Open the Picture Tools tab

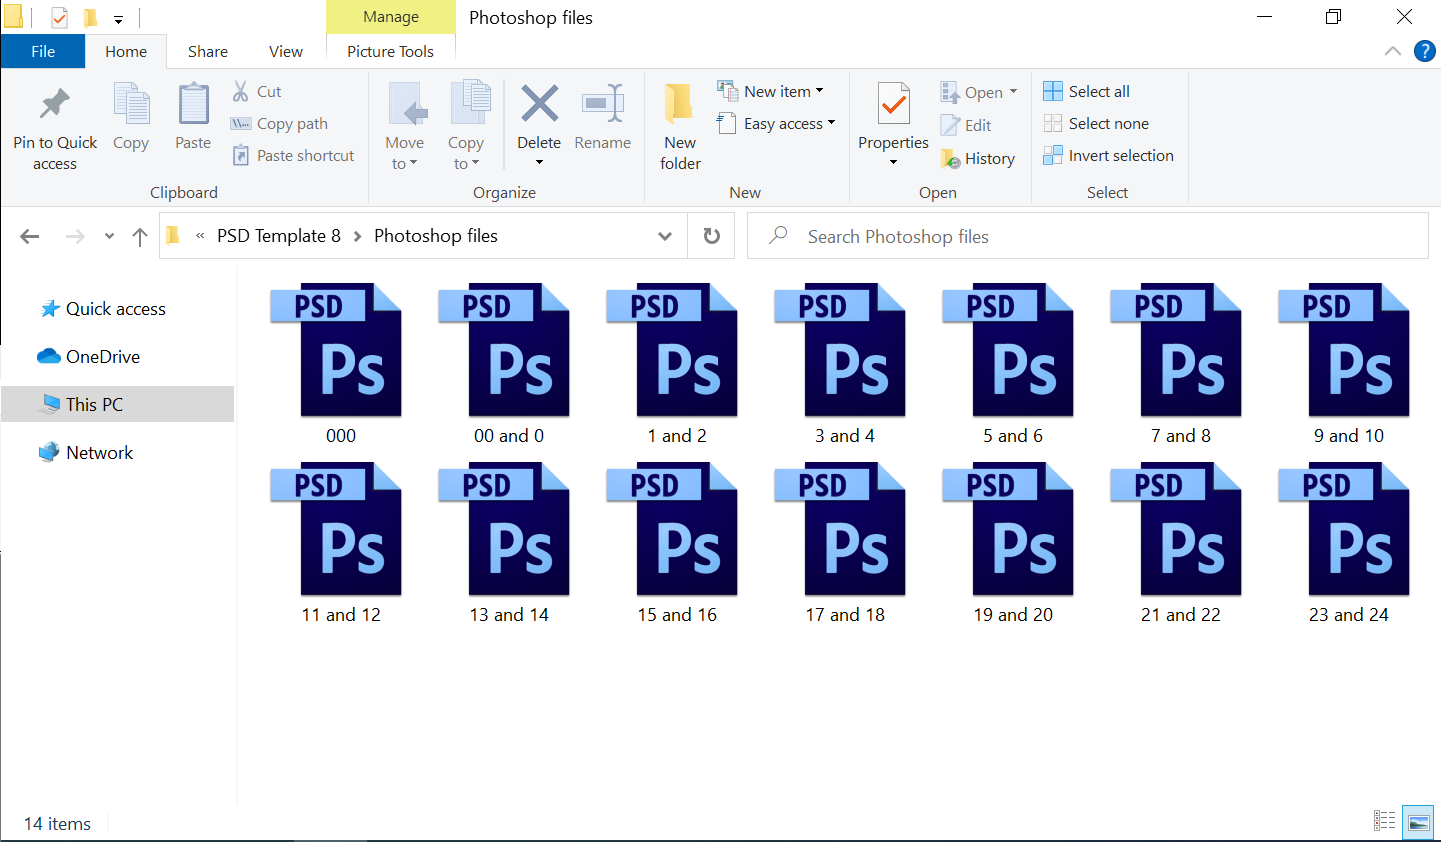[390, 51]
